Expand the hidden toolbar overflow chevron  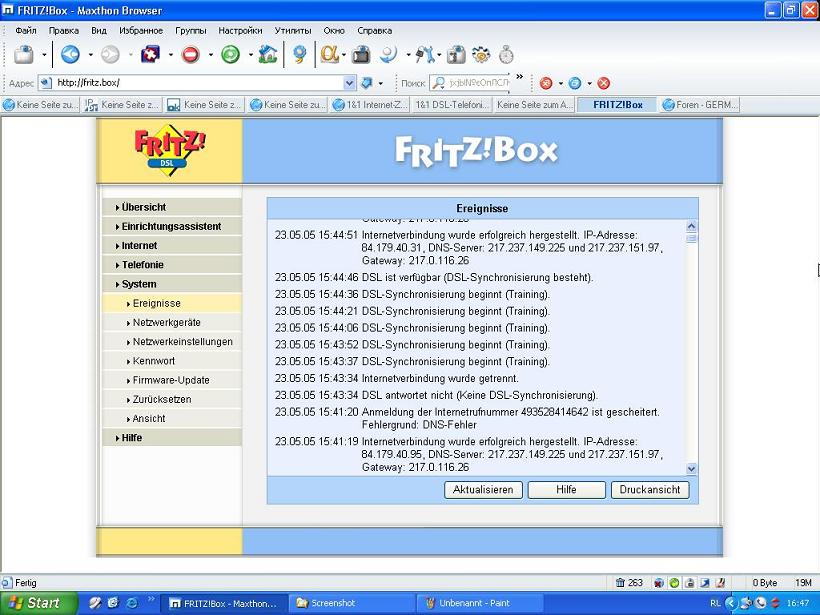coord(519,77)
